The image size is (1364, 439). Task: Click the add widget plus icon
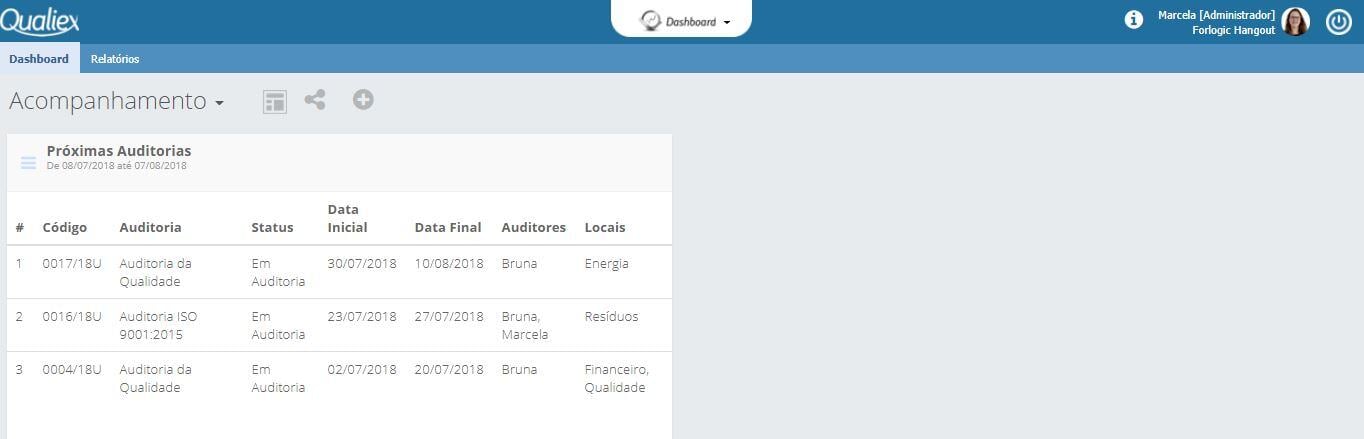(363, 99)
